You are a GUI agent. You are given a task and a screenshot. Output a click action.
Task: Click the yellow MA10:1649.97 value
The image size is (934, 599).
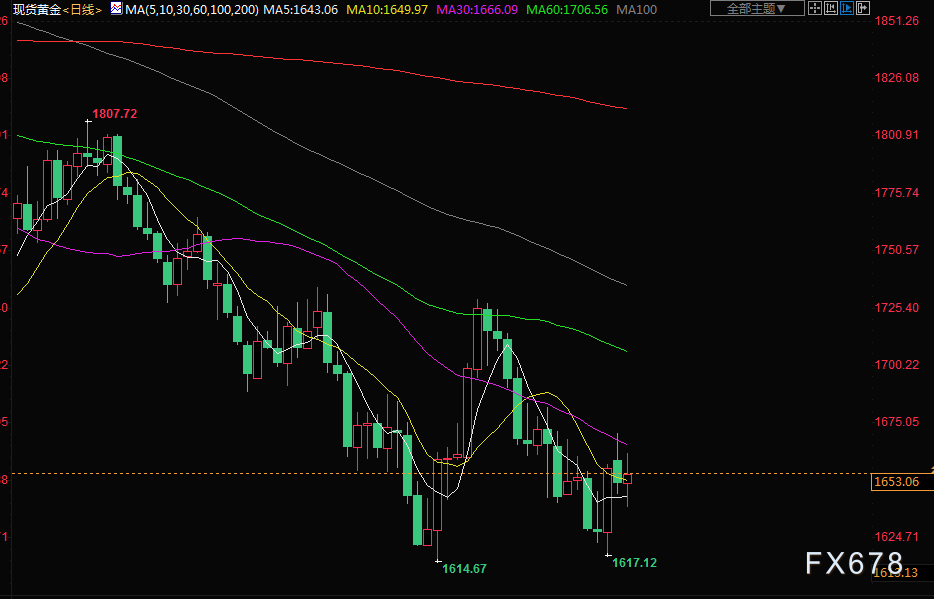pos(387,10)
